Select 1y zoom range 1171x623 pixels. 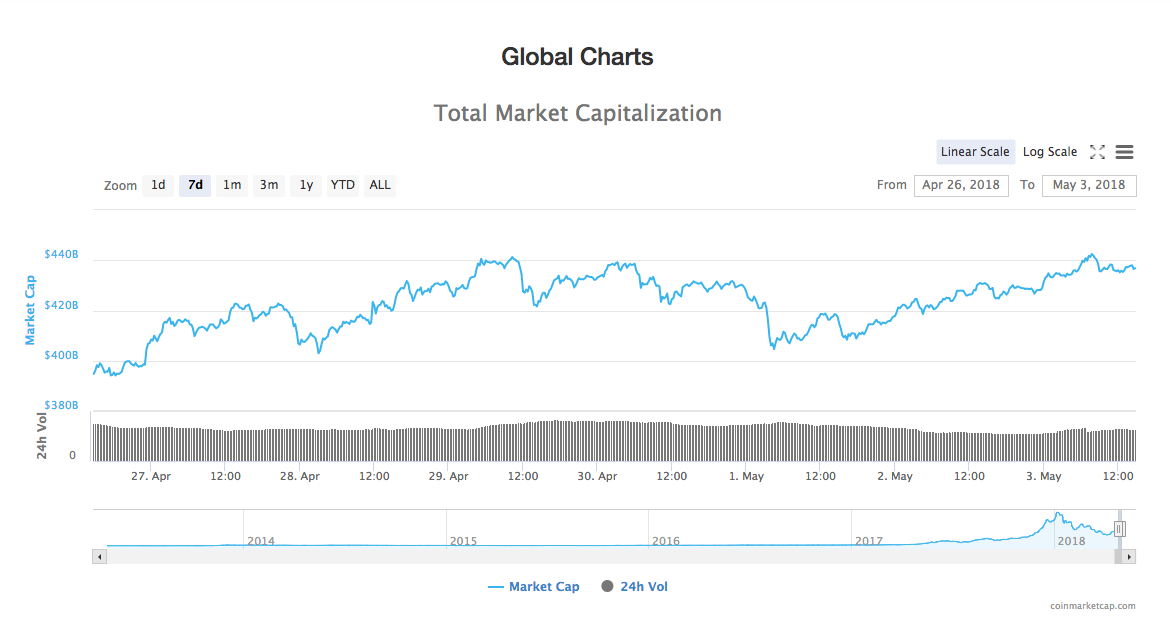(x=306, y=185)
